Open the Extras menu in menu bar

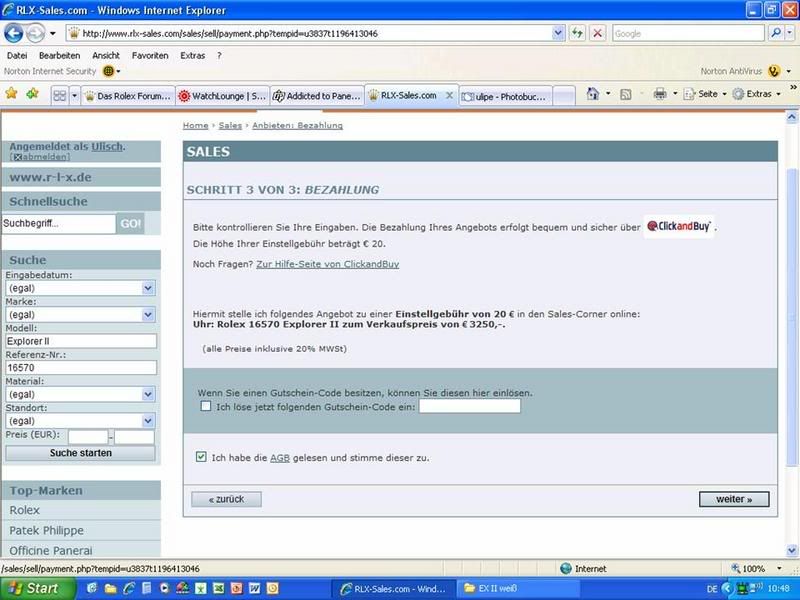click(x=192, y=56)
